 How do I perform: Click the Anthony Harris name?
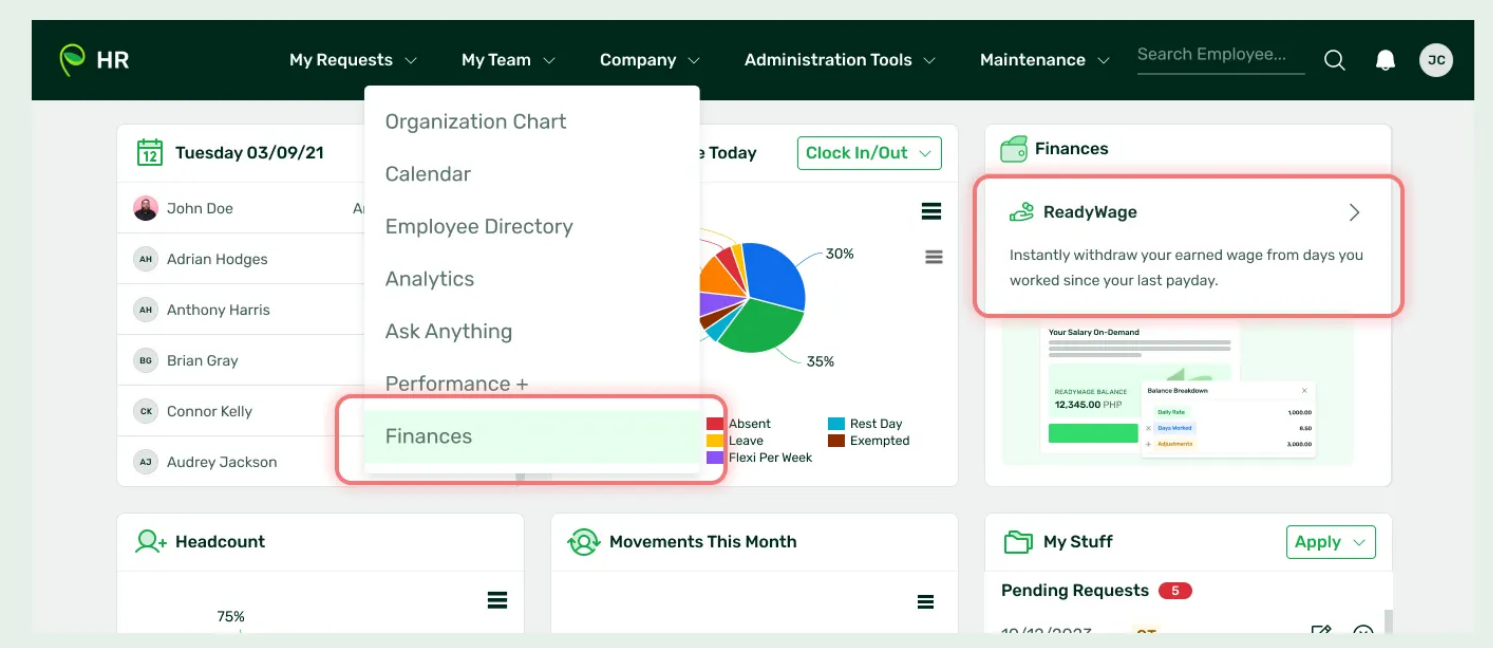219,310
